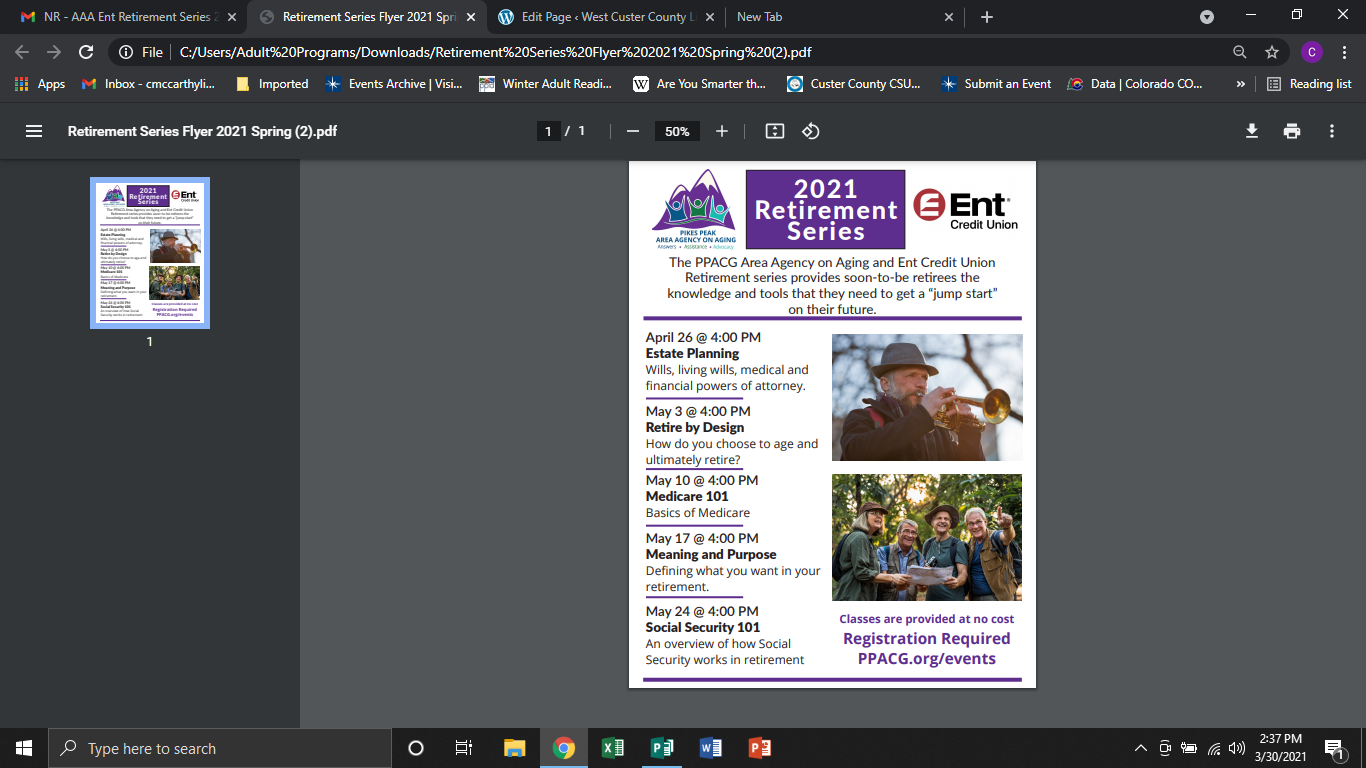Image resolution: width=1366 pixels, height=768 pixels.
Task: Click the PPACG.org/events text on flyer
Action: click(927, 659)
